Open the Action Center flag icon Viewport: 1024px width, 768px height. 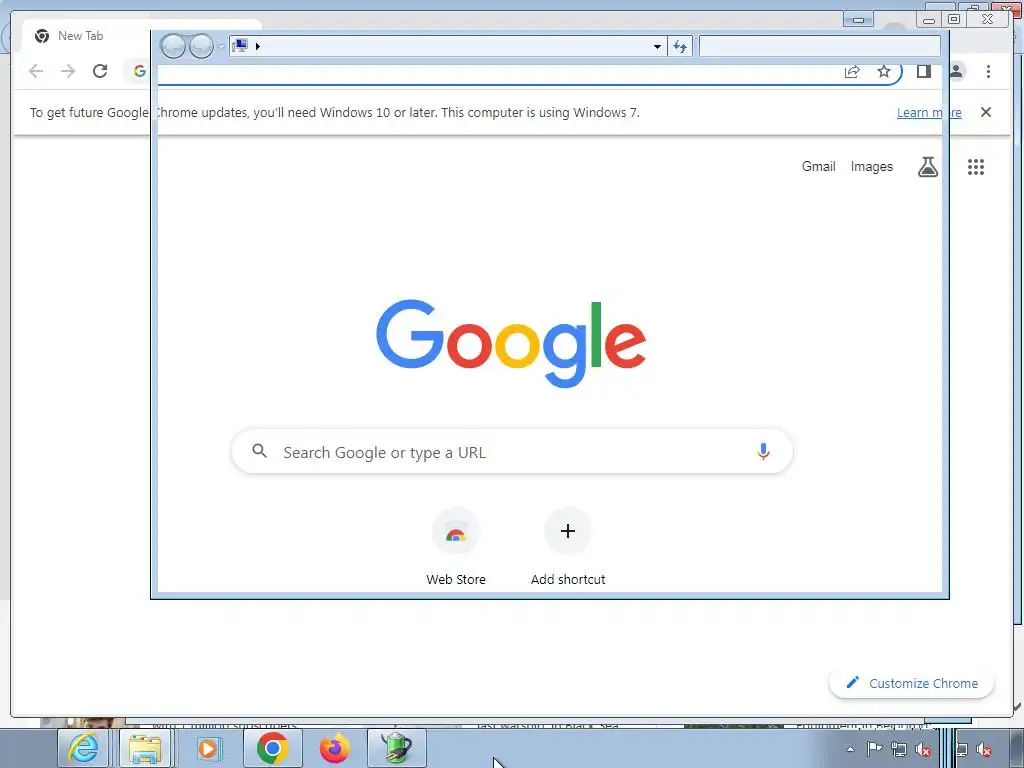[874, 749]
